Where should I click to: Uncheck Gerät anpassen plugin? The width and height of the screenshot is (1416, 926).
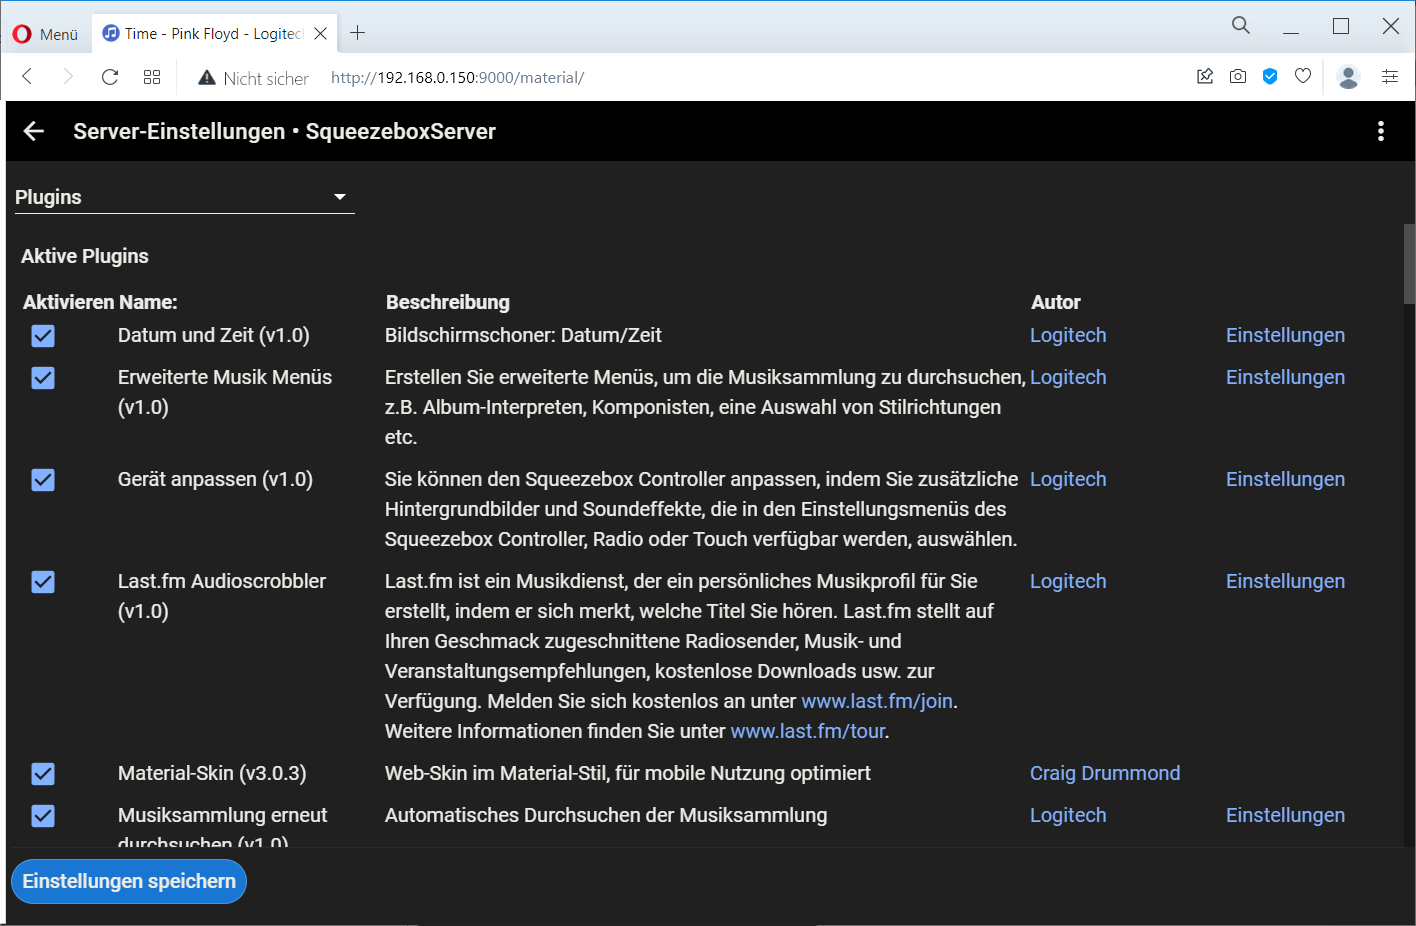(x=43, y=480)
